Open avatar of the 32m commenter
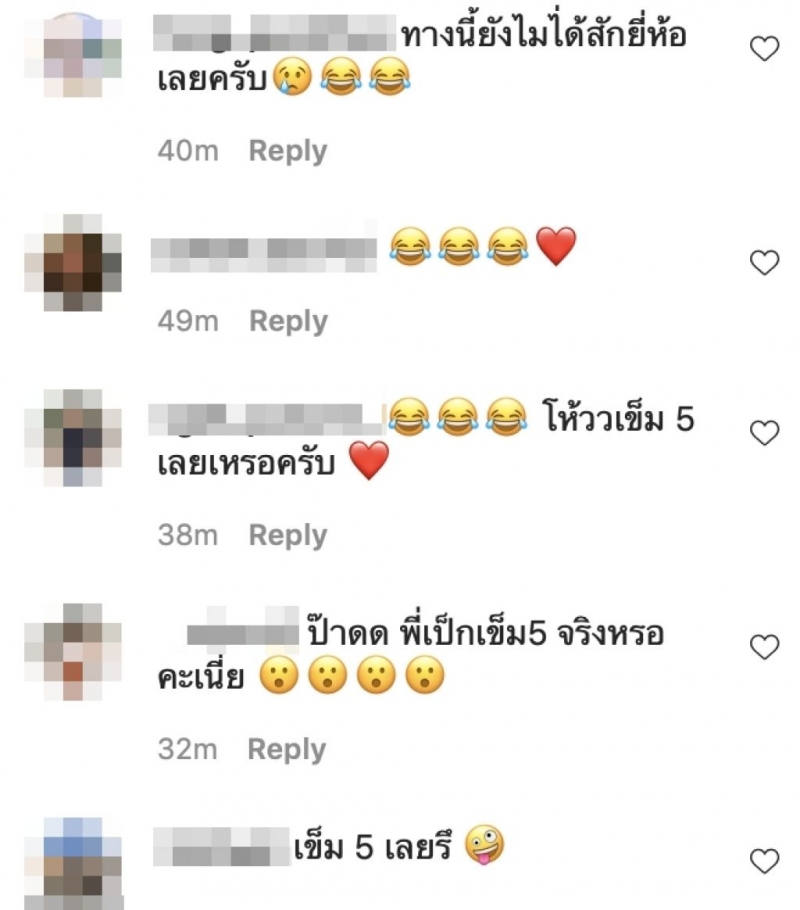Viewport: 800px width, 910px height. (73, 651)
